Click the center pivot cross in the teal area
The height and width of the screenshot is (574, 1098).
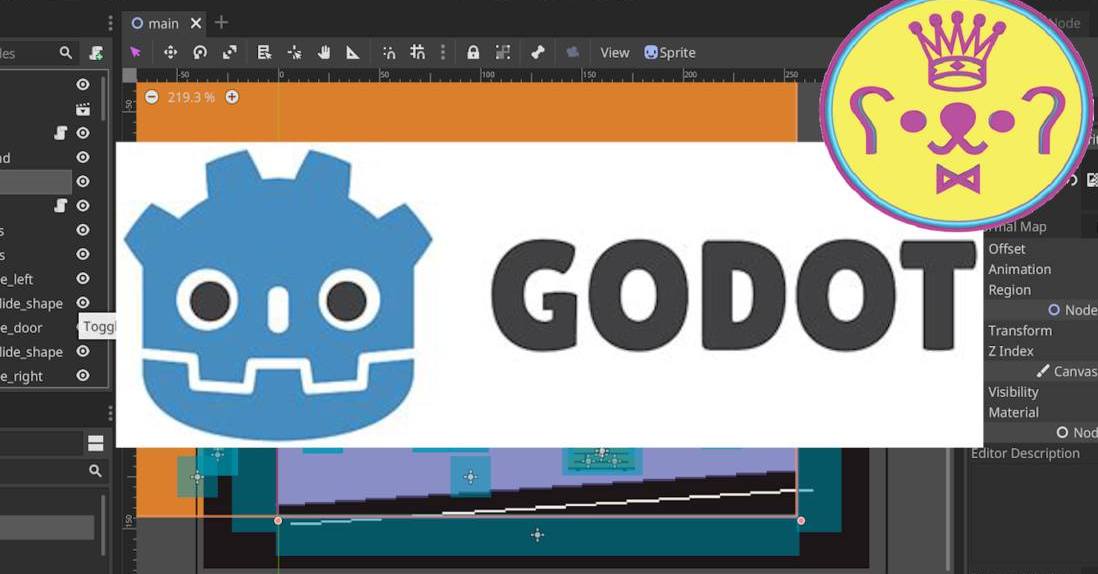tap(537, 535)
